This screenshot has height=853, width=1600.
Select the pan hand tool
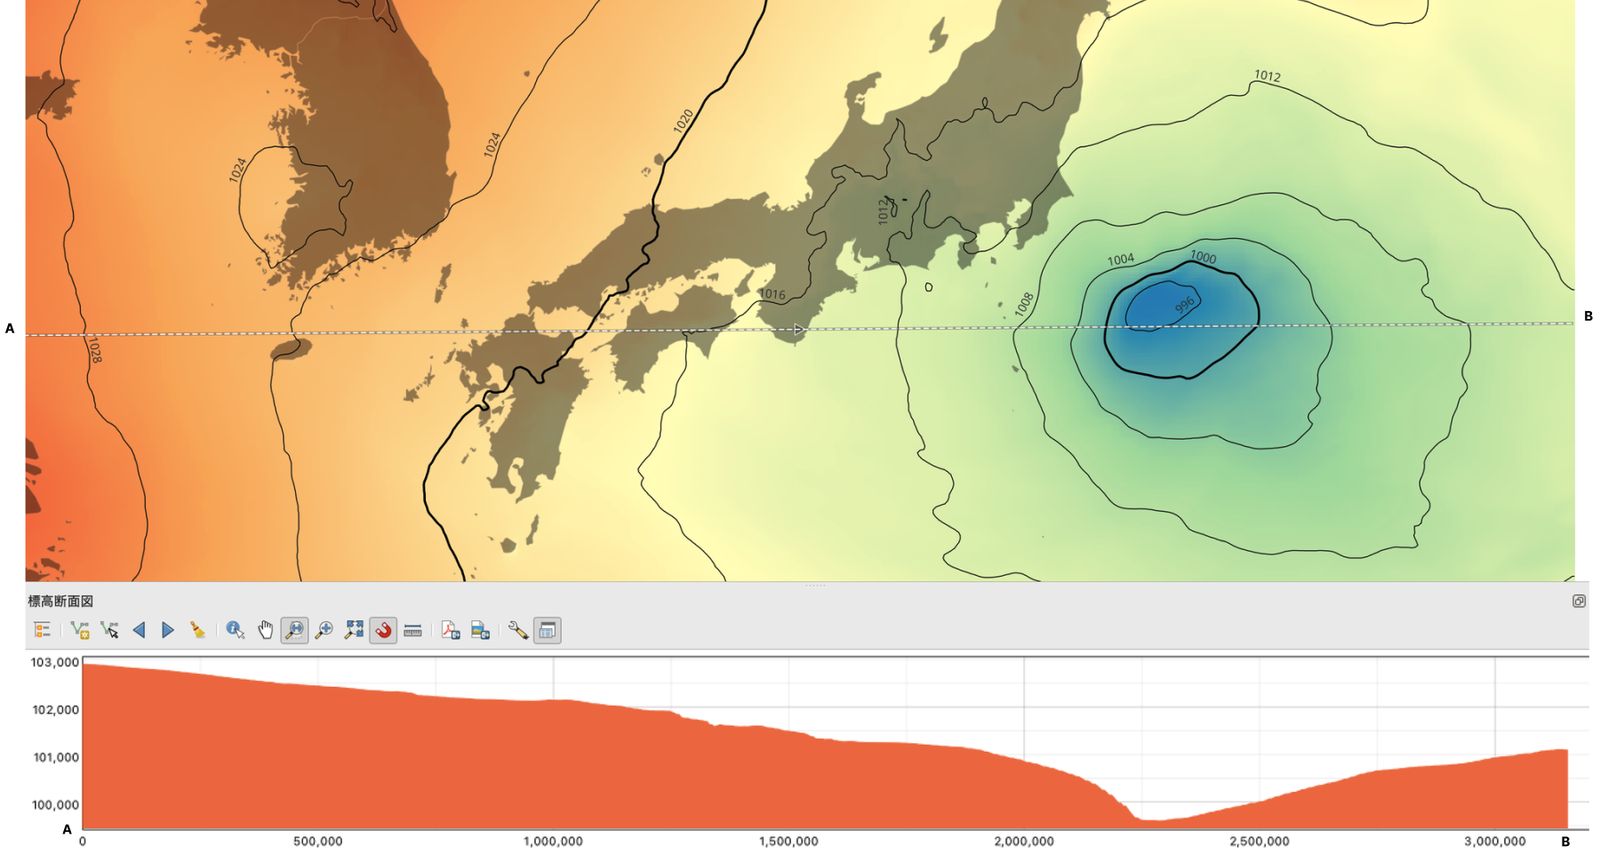coord(265,630)
